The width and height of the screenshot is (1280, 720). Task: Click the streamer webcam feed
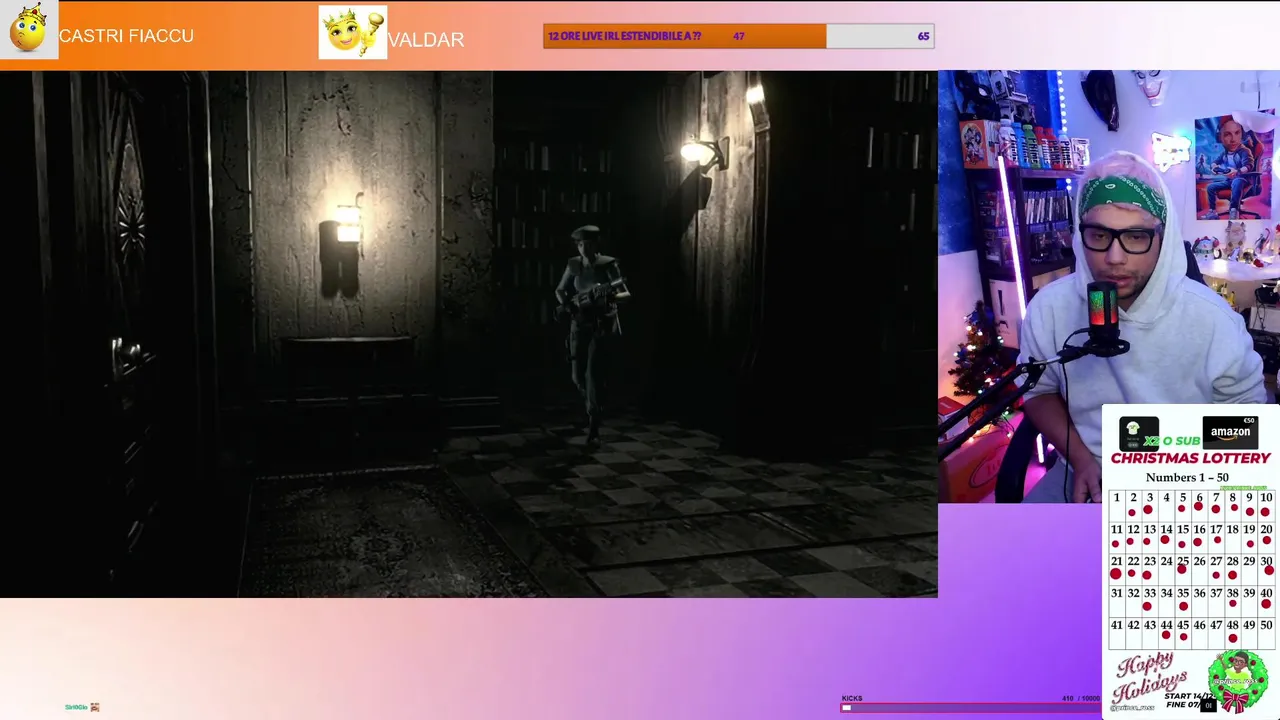click(x=1109, y=285)
